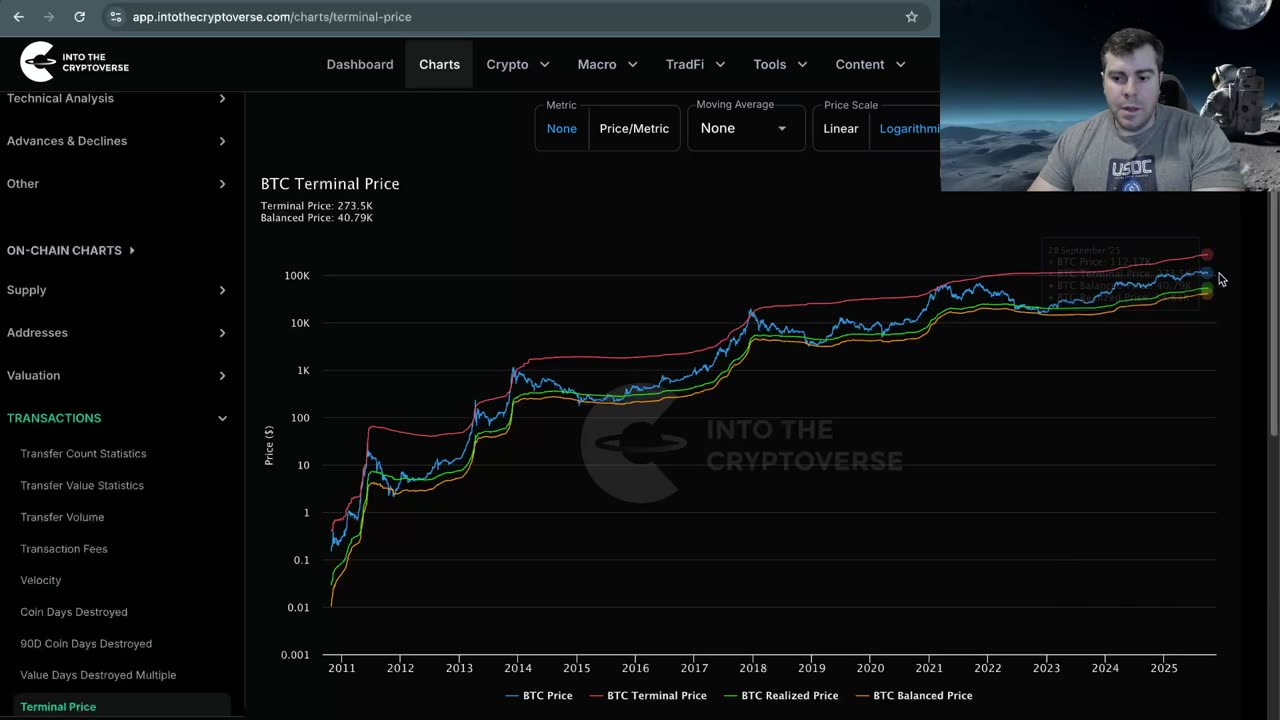Expand the Advances & Declines section
The width and height of the screenshot is (1280, 720).
click(117, 141)
